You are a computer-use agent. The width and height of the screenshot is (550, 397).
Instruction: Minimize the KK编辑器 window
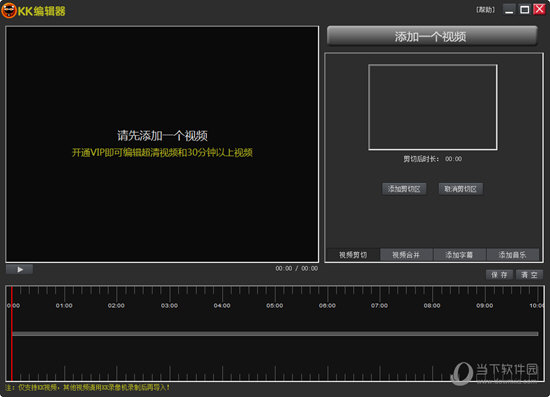(x=509, y=9)
